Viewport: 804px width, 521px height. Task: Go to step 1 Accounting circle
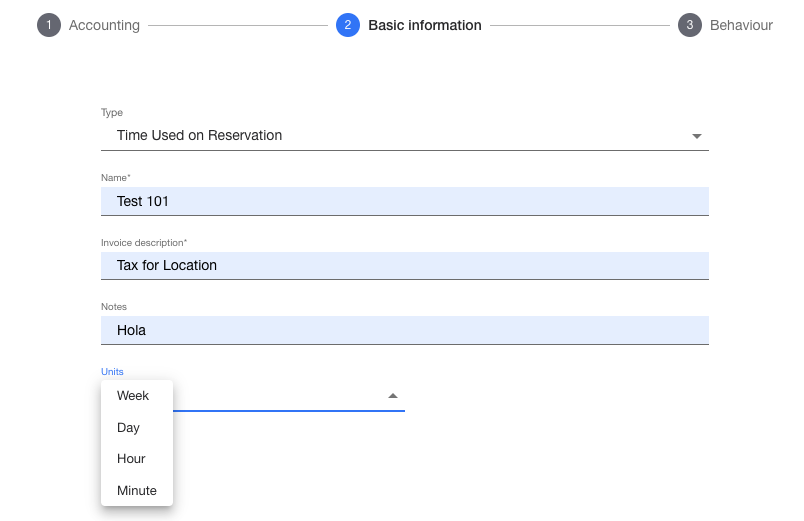click(49, 25)
